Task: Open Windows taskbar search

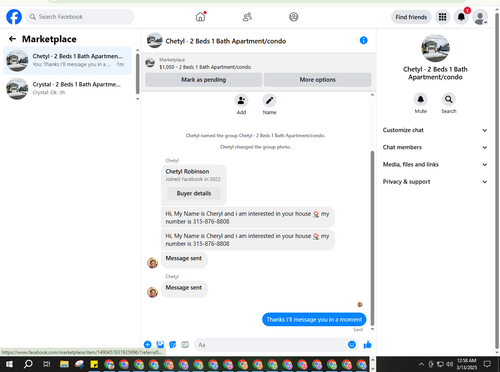Action: pyautogui.click(x=28, y=364)
